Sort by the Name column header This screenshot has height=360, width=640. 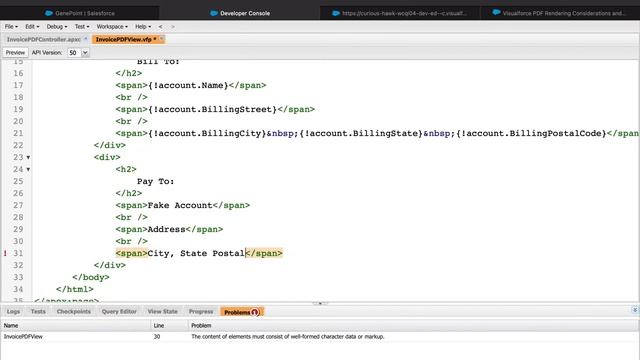coord(76,325)
